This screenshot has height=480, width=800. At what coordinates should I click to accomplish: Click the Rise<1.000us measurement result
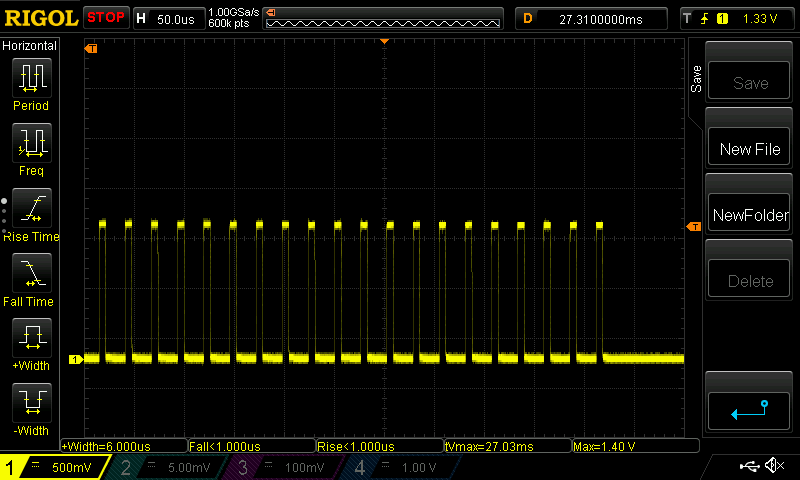click(380, 446)
